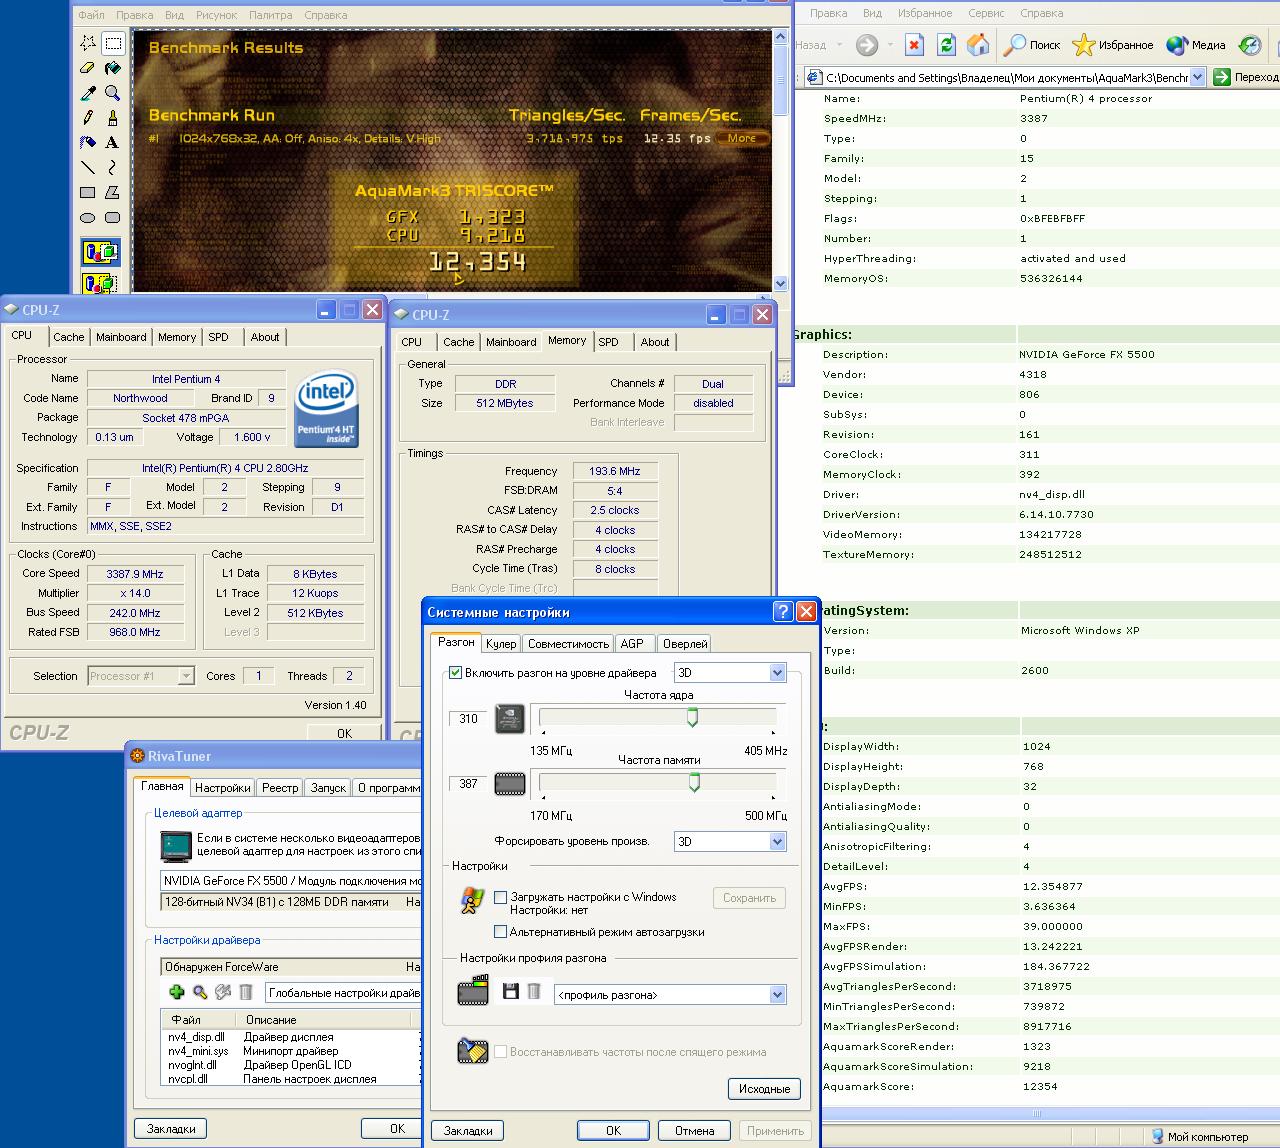Open the Forward button history dropdown arrow
Viewport: 1280px width, 1148px height.
pos(889,45)
